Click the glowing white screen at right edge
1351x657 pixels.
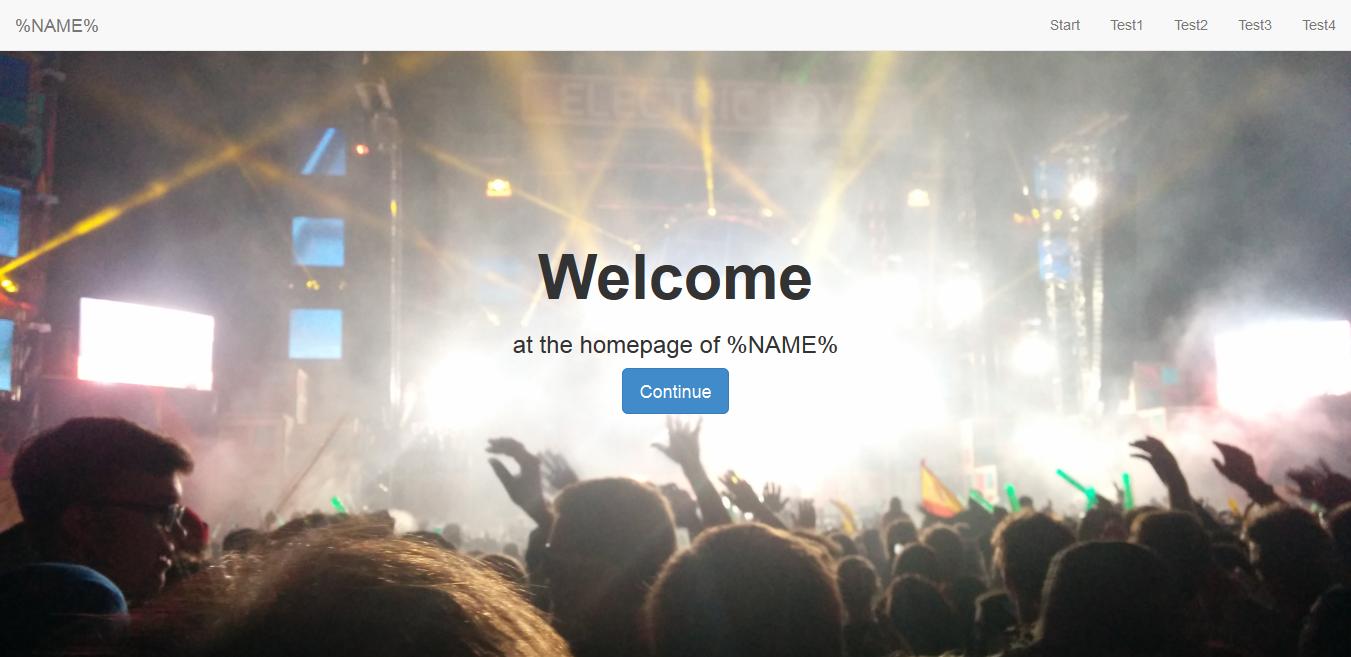click(1282, 366)
